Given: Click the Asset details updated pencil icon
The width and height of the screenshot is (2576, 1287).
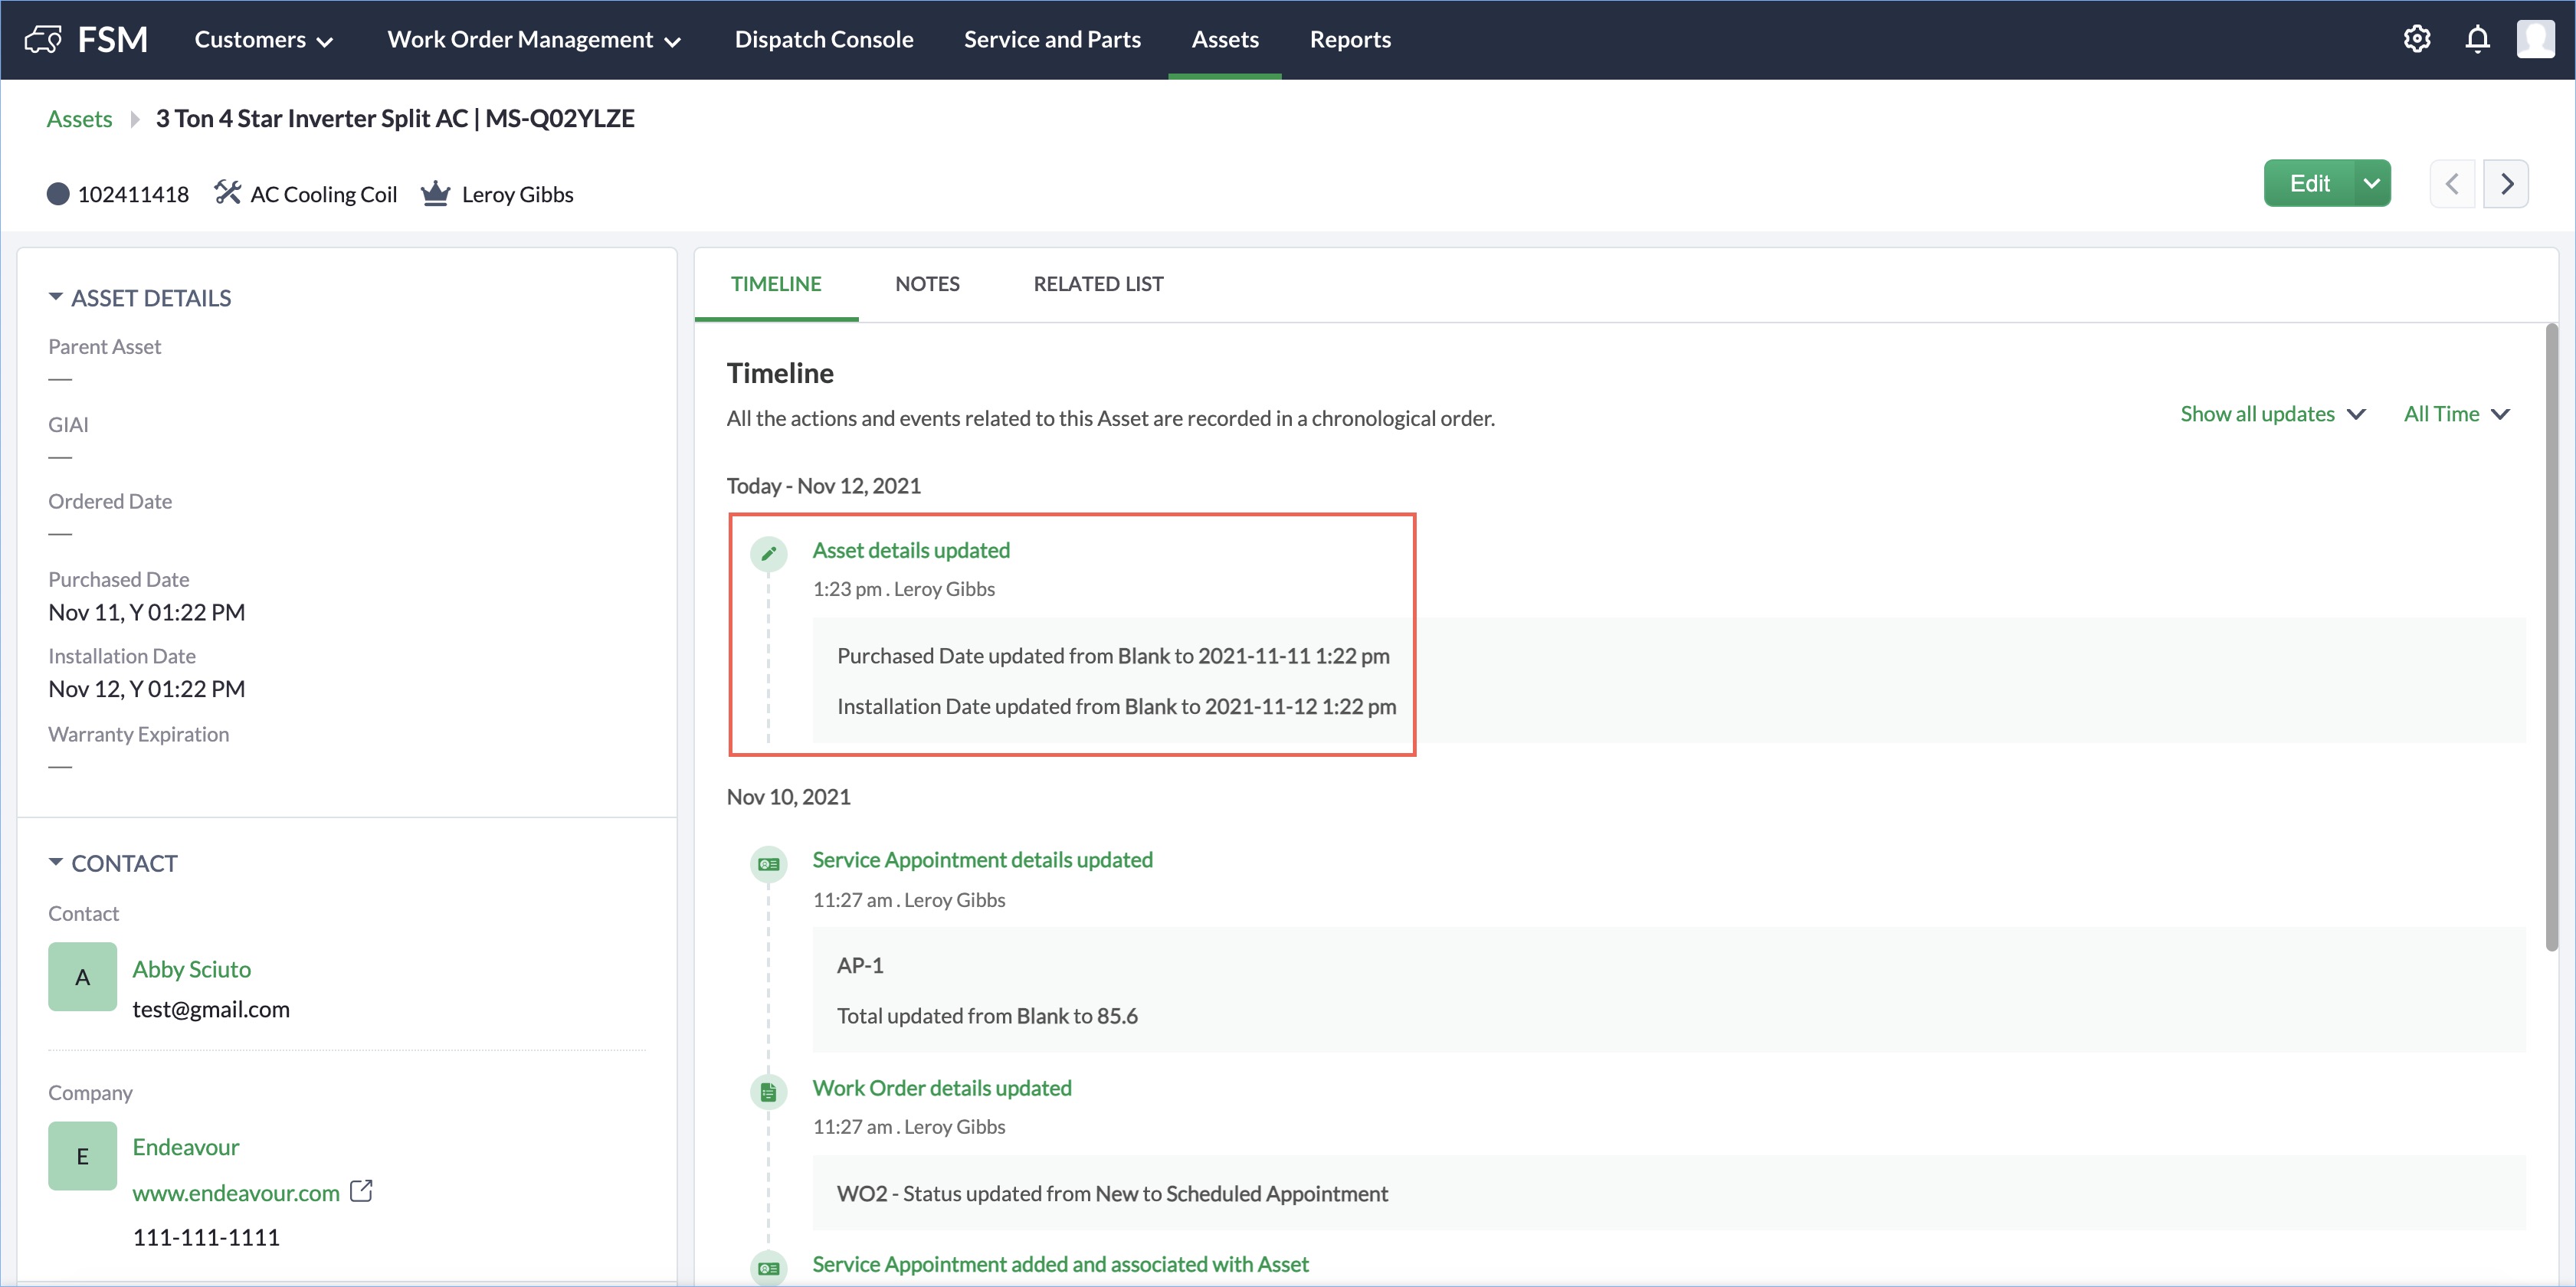Looking at the screenshot, I should 768,553.
